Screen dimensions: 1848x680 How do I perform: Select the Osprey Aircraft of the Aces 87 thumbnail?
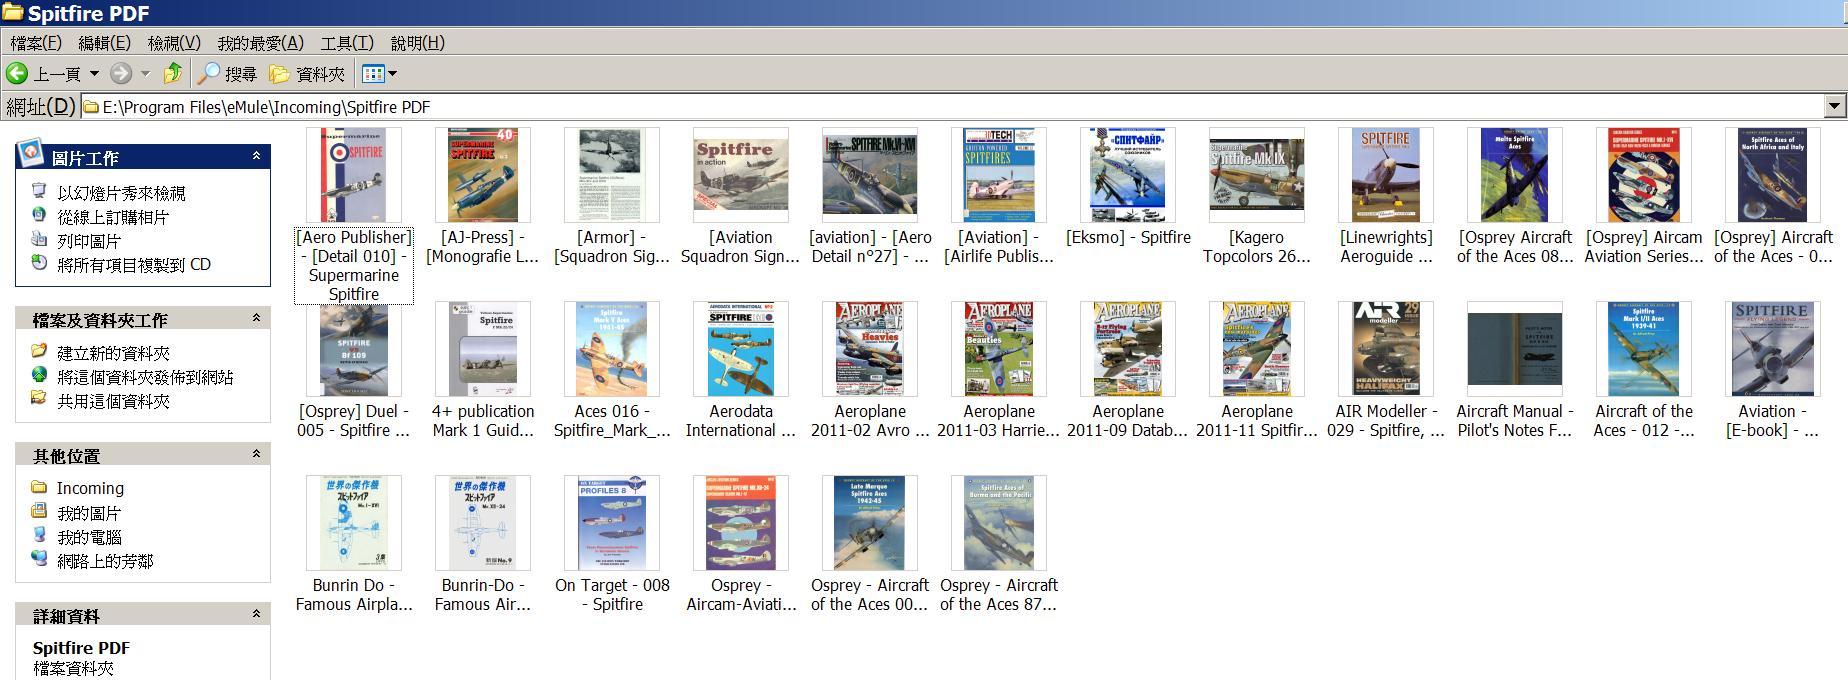999,523
